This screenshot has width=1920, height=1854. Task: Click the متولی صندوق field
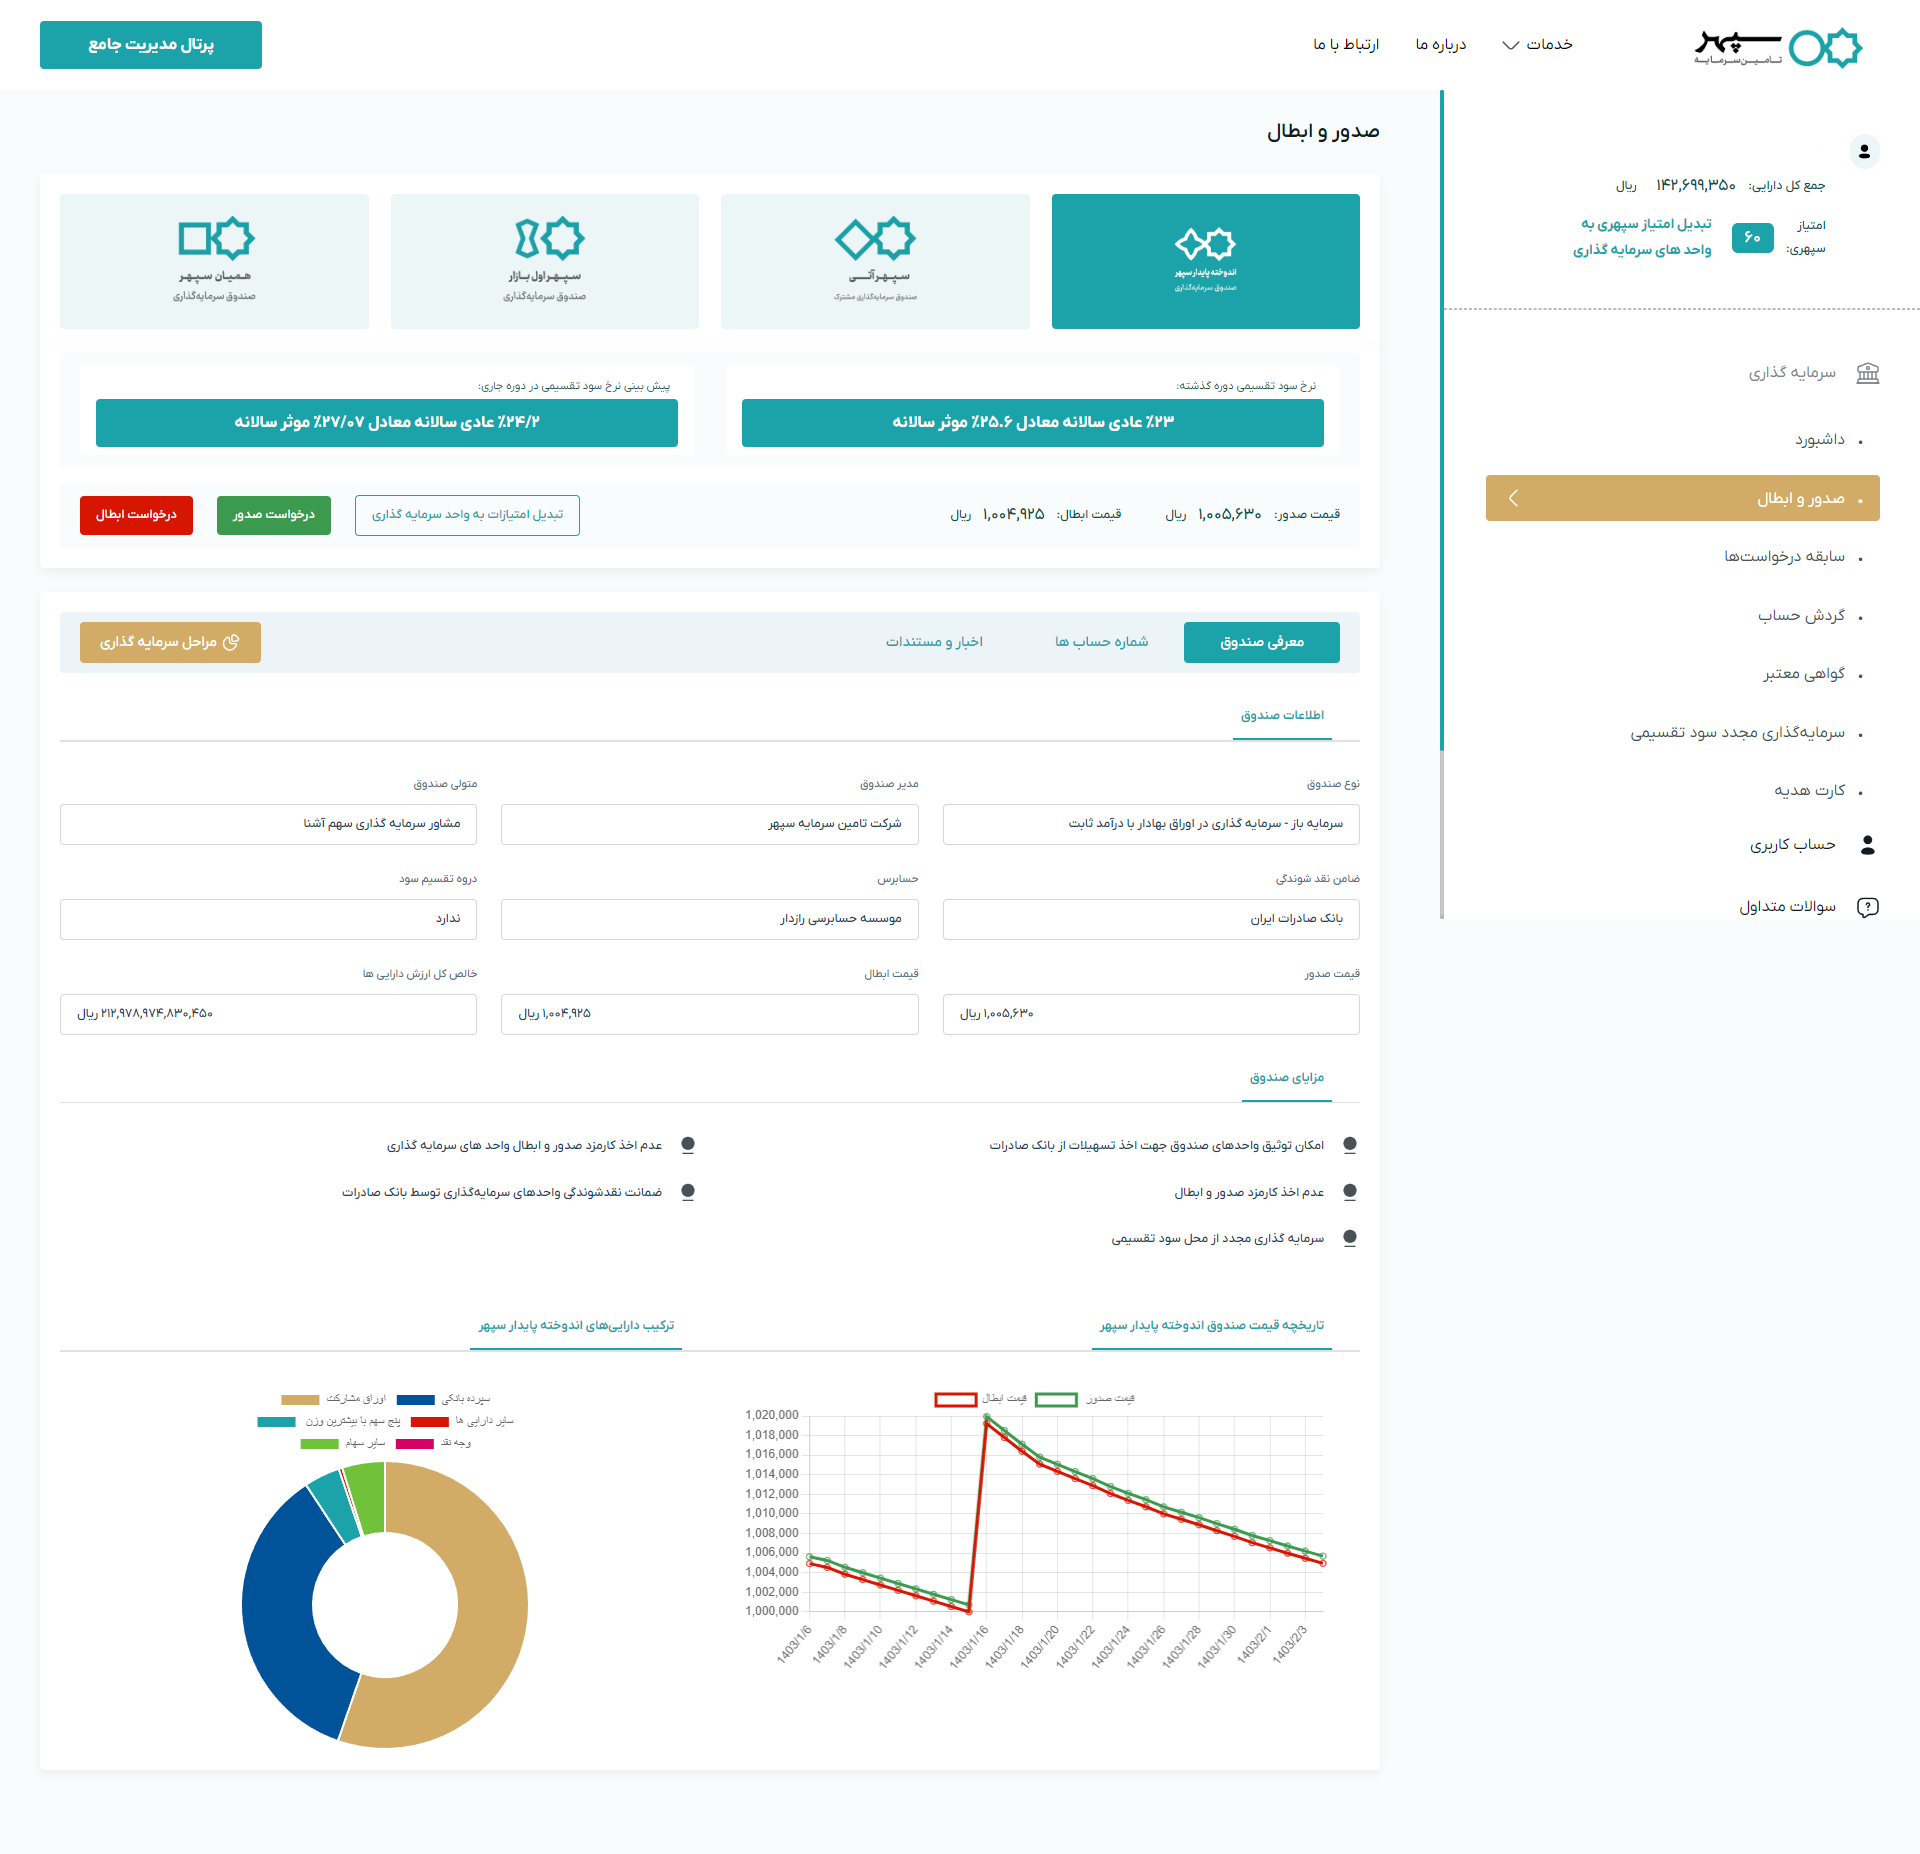tap(268, 824)
